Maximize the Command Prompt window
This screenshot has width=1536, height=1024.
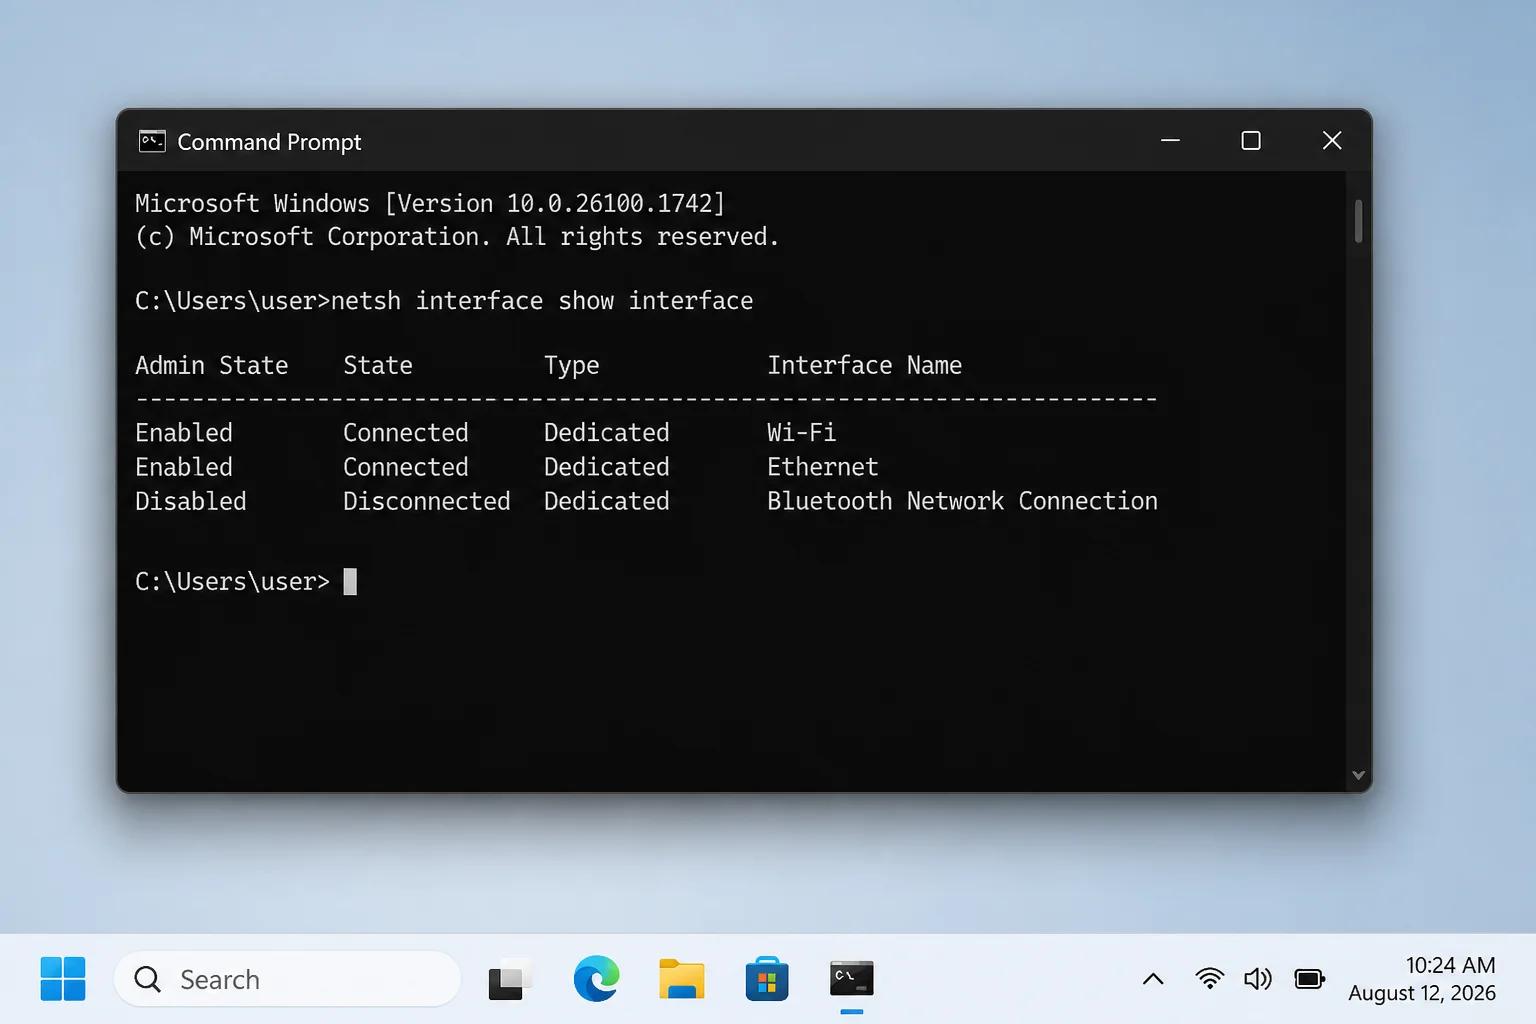coord(1251,141)
